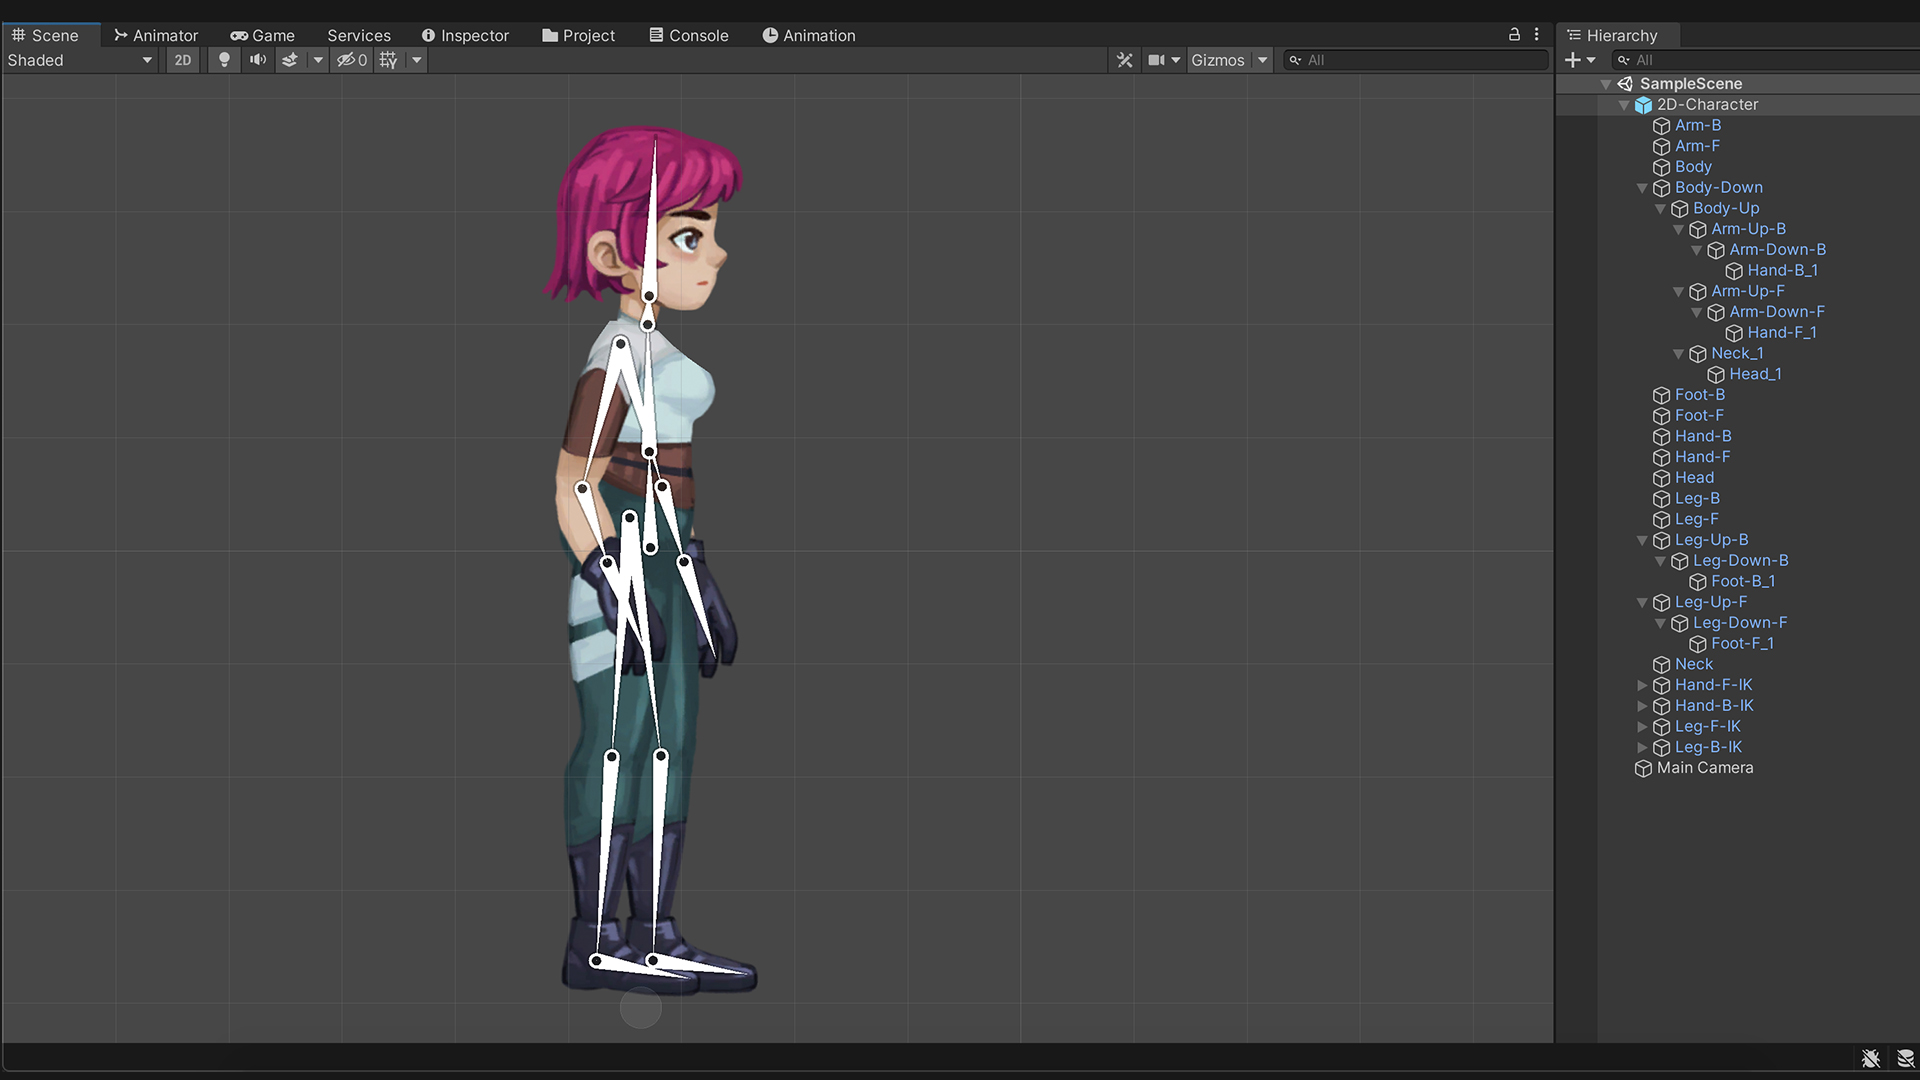Click the scene lighting toggle icon
Image resolution: width=1920 pixels, height=1080 pixels.
(x=223, y=58)
